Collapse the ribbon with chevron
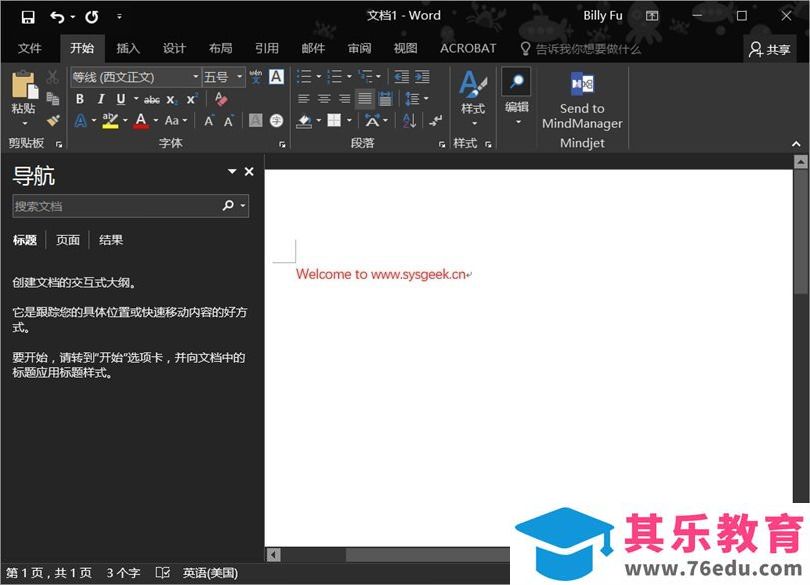The height and width of the screenshot is (585, 810). tap(796, 144)
